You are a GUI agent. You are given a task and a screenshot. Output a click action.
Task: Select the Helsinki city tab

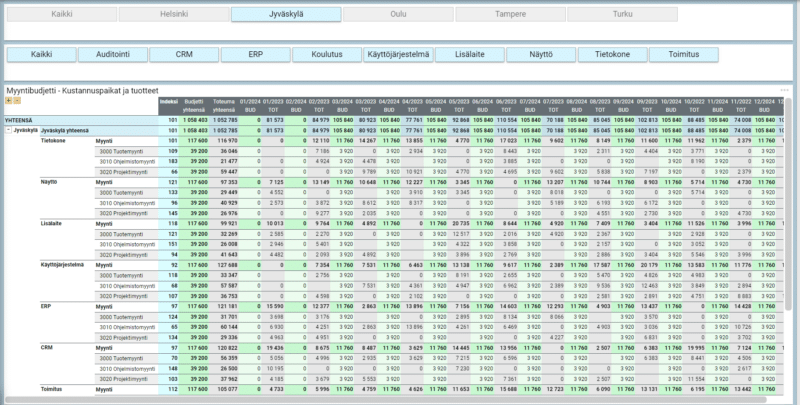point(173,15)
